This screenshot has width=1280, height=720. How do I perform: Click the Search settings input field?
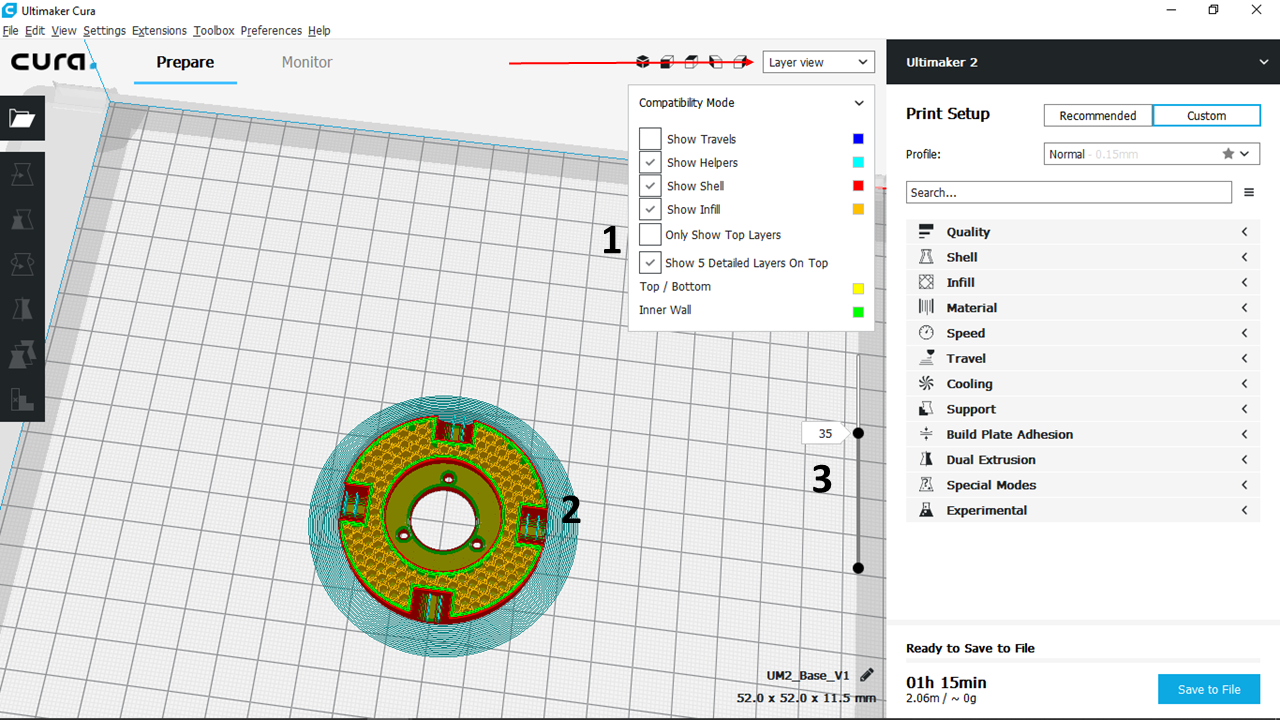pyautogui.click(x=1069, y=192)
